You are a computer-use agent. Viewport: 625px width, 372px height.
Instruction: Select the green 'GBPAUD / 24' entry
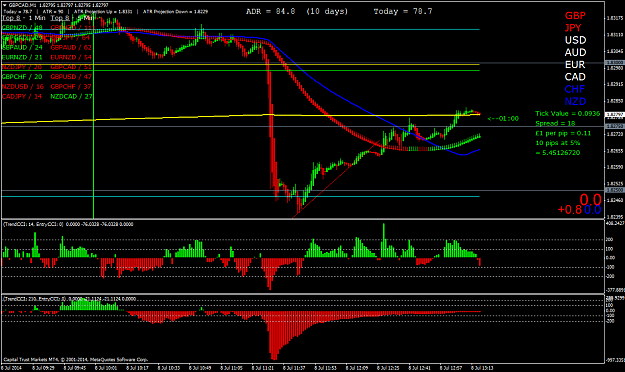point(22,47)
